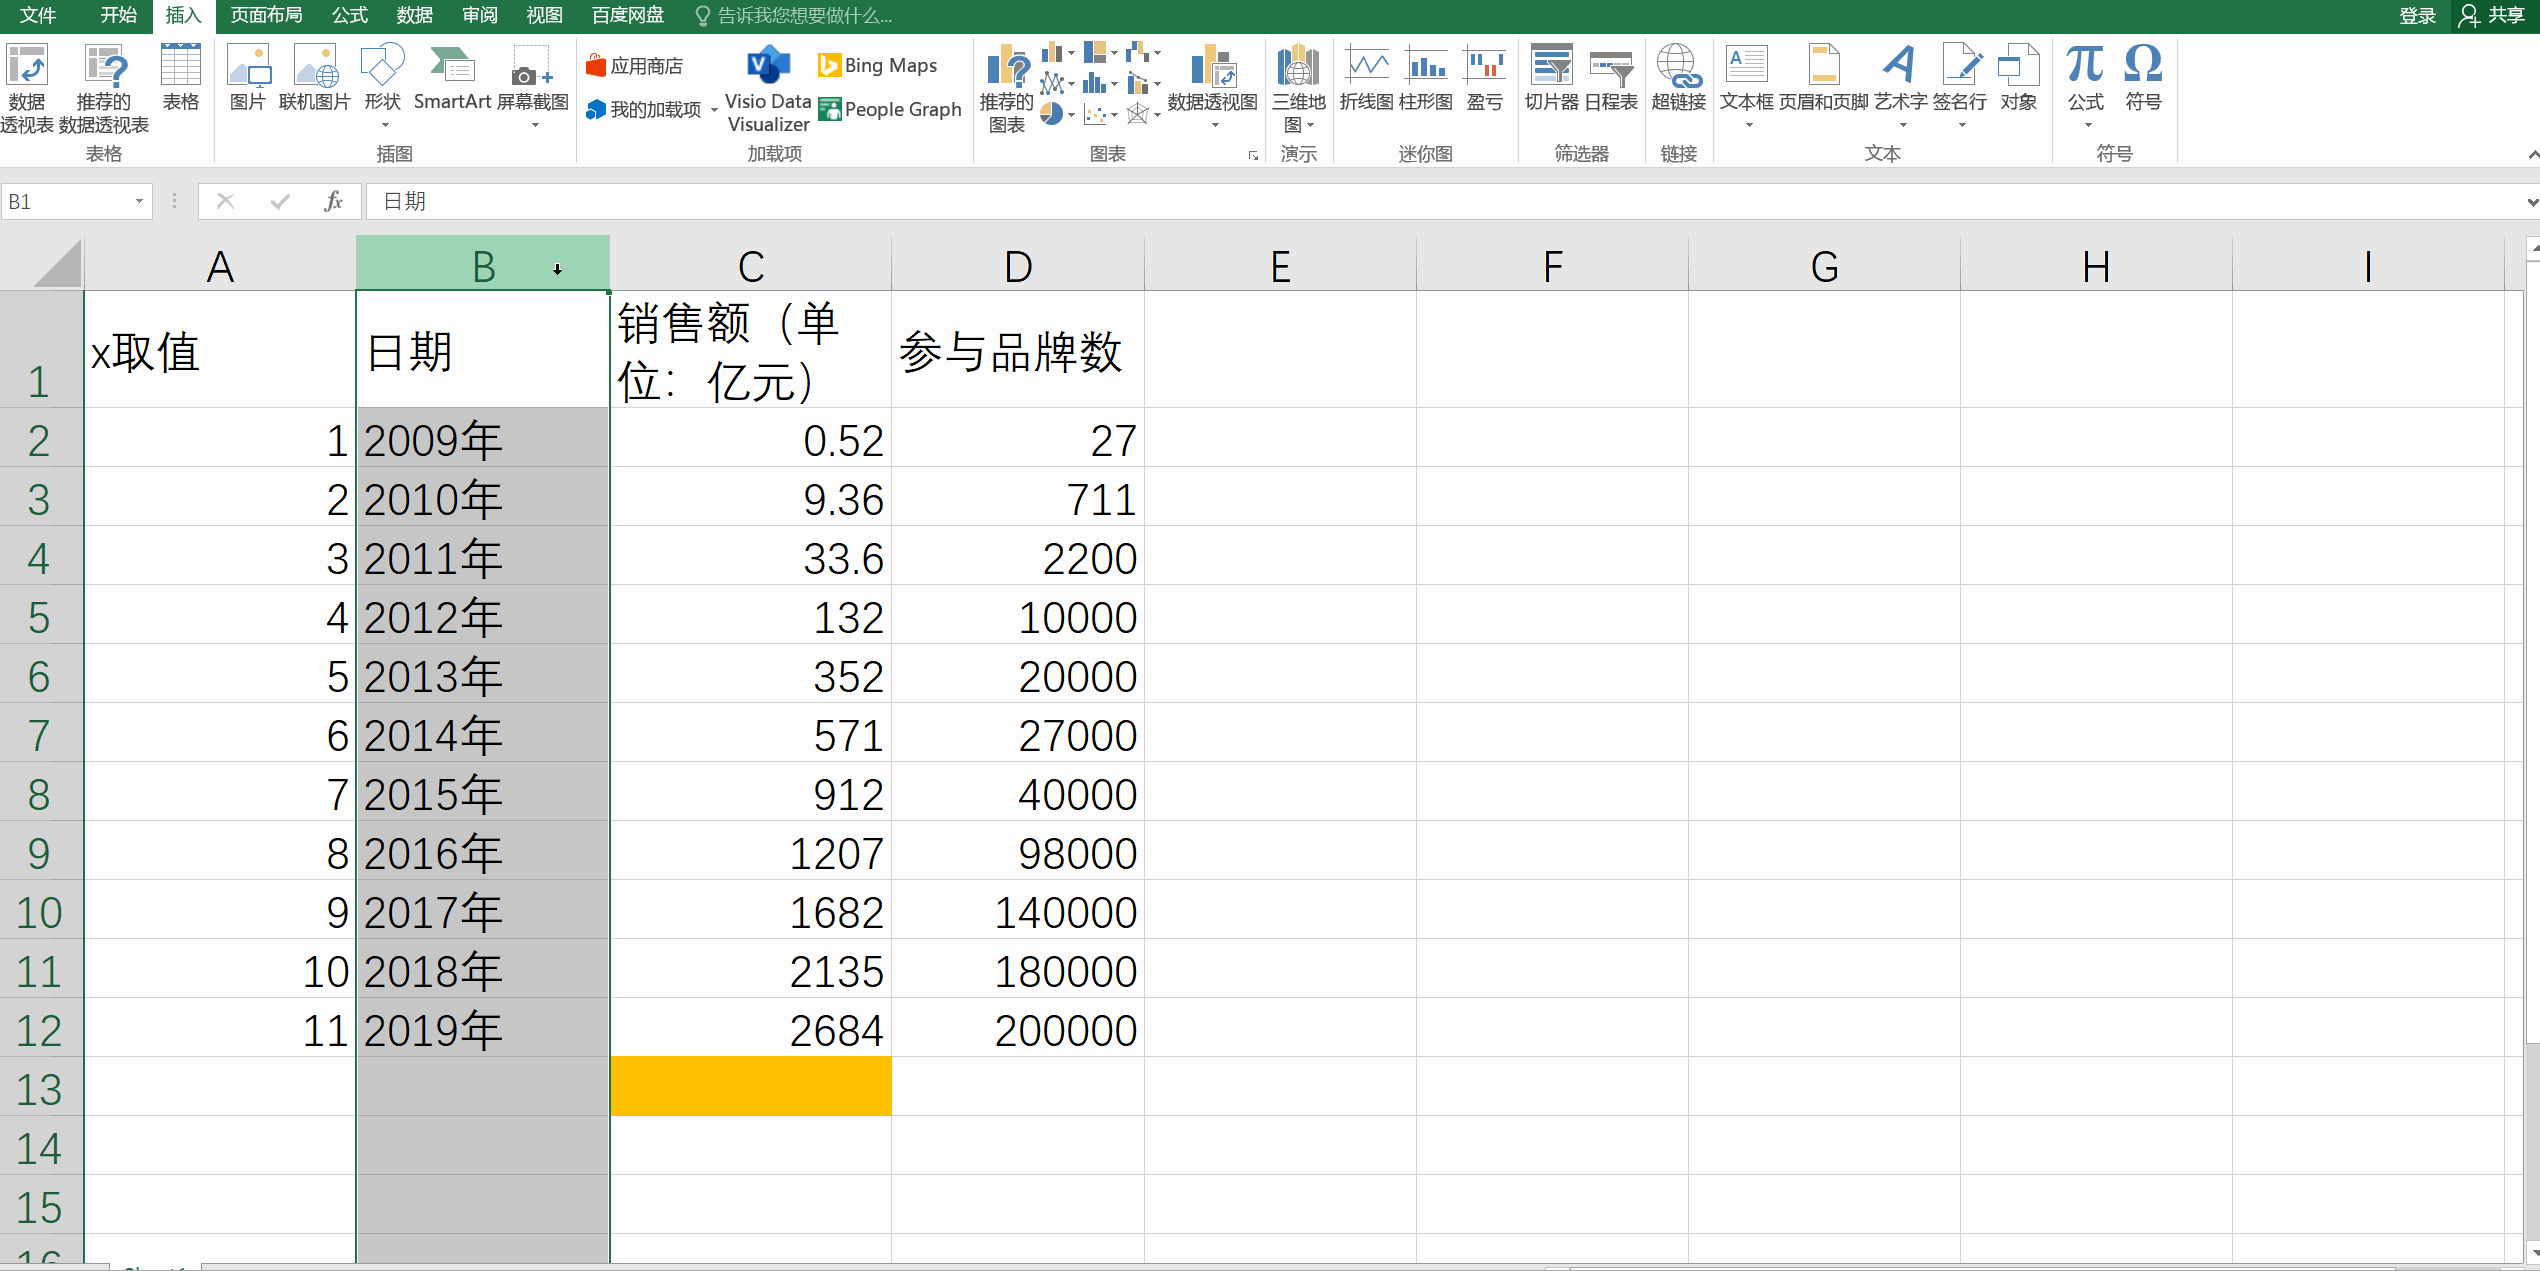
Task: Open the People Graph add-in
Action: [890, 110]
